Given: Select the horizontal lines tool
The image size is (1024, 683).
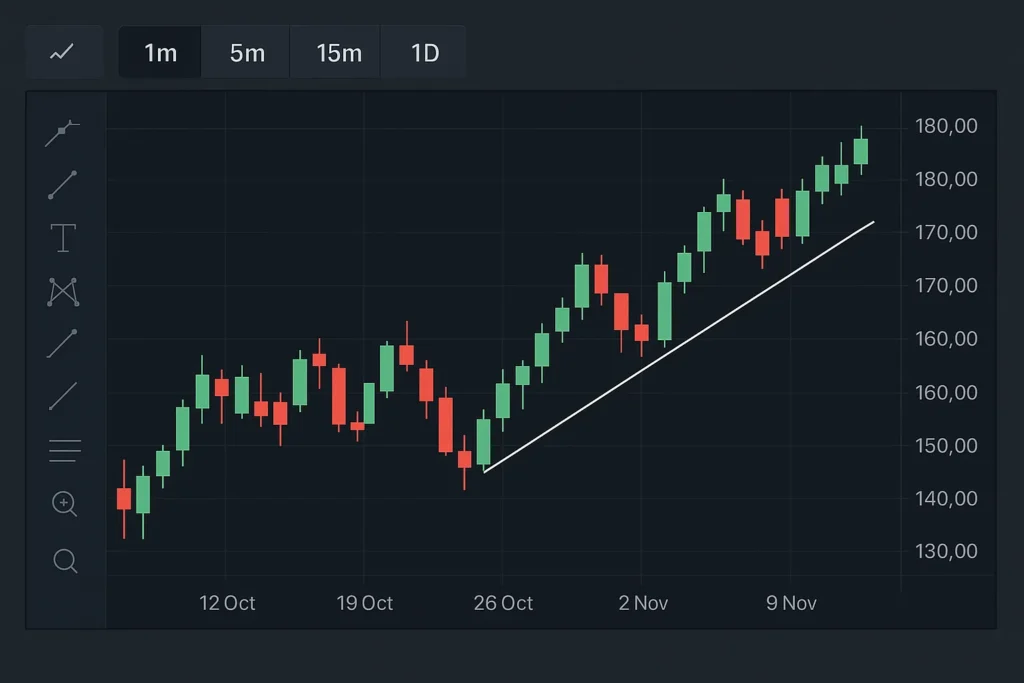Looking at the screenshot, I should coord(64,450).
